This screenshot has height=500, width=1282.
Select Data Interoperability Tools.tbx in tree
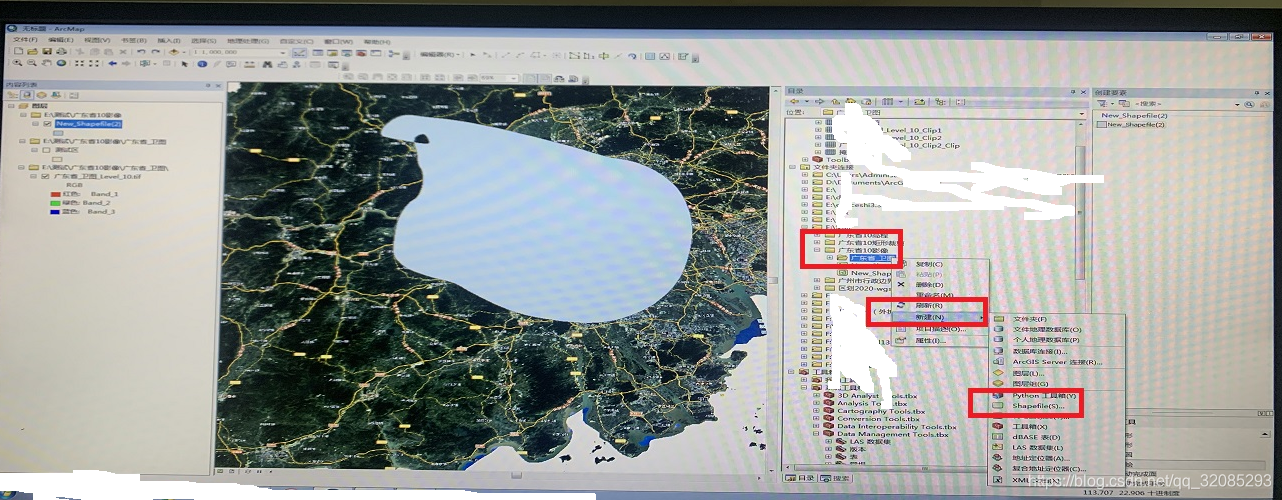[x=897, y=426]
